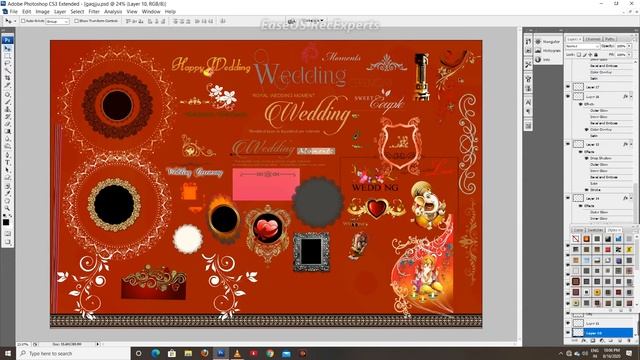Select the Quick Selection tool
The height and width of the screenshot is (360, 640).
pos(7,71)
